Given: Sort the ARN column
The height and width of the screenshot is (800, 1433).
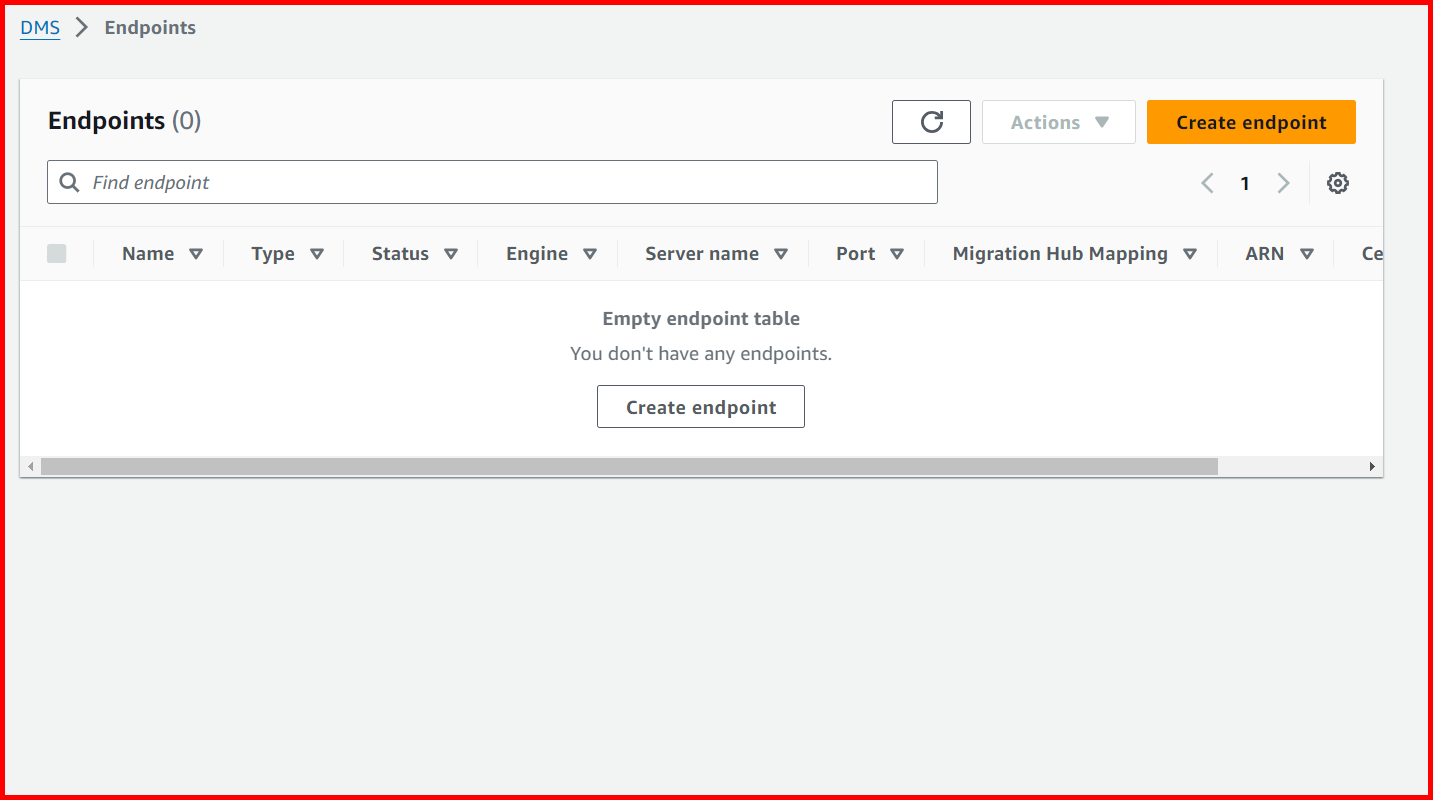Looking at the screenshot, I should pos(1307,253).
